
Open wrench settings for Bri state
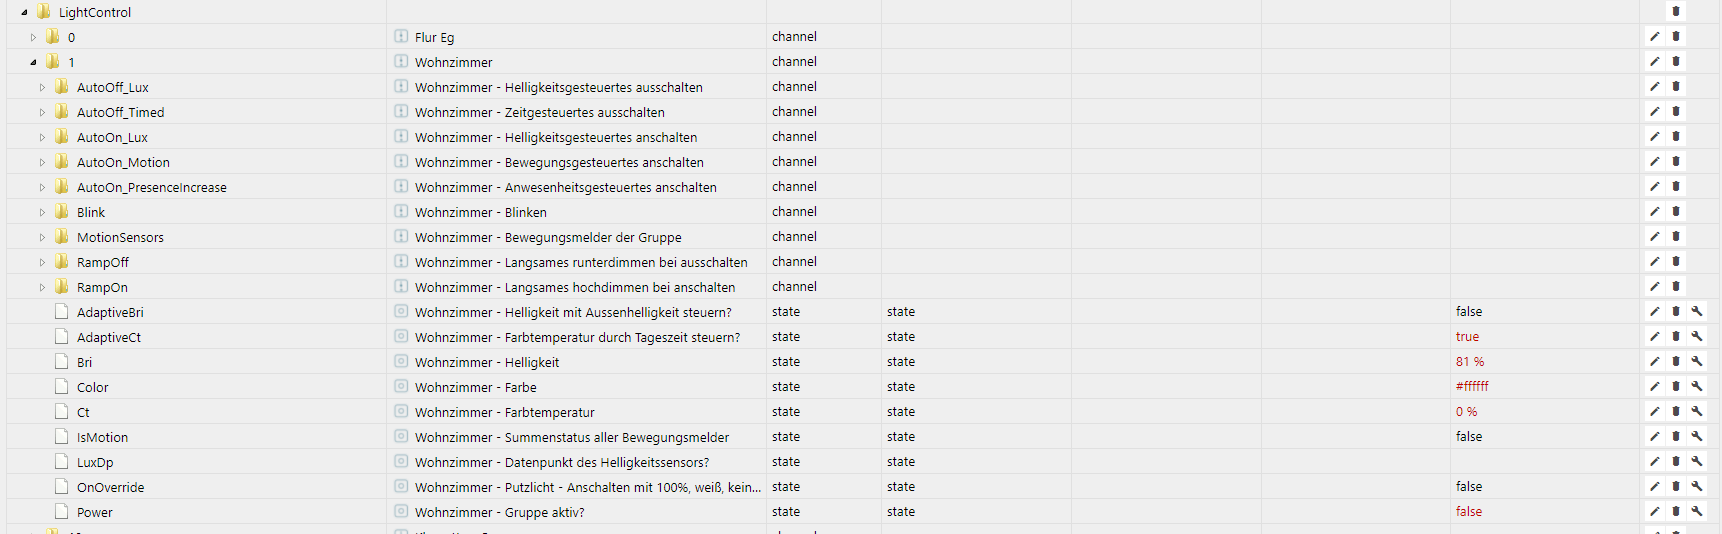pos(1697,361)
